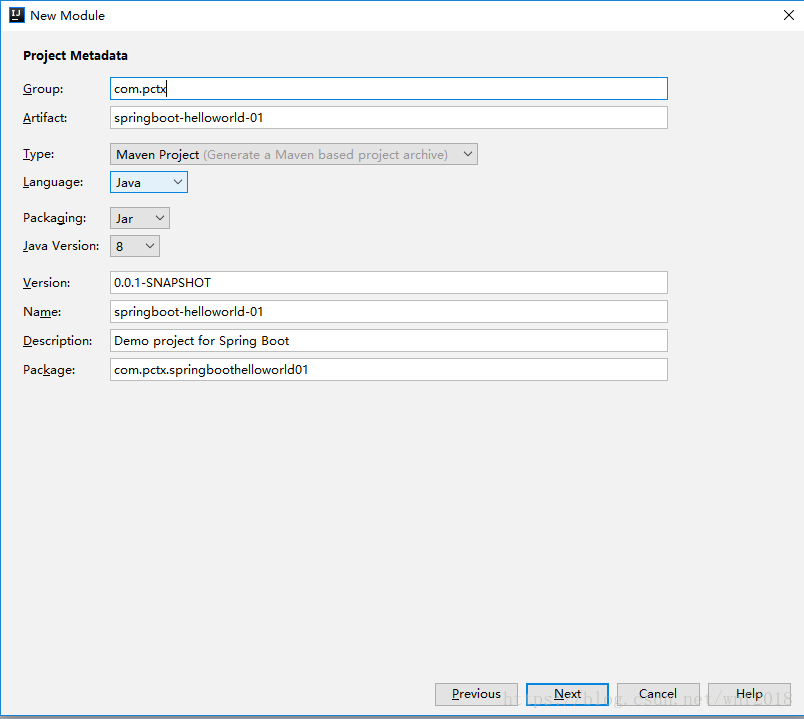The height and width of the screenshot is (719, 804).
Task: Edit the Description field
Action: click(389, 341)
